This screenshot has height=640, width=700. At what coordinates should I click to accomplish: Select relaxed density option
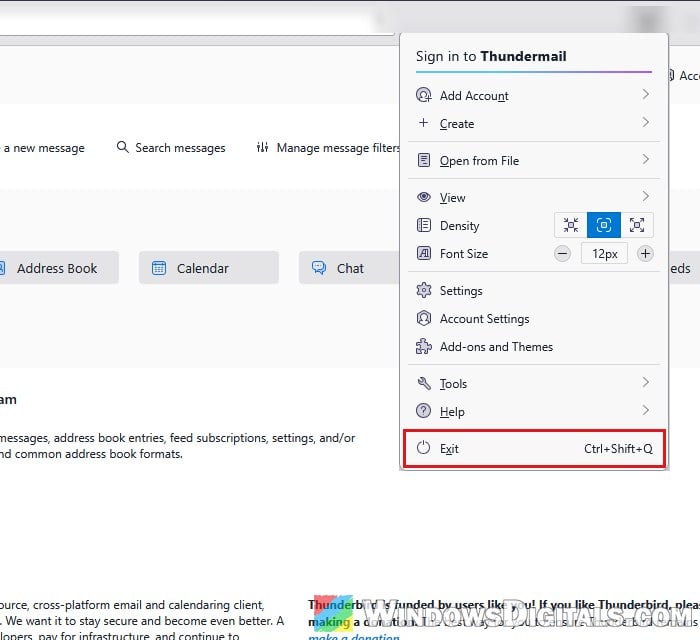click(x=637, y=225)
